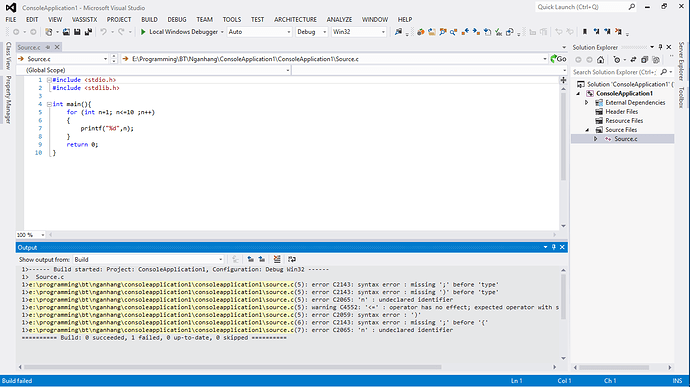Click the Solution Explorer Home icon
Image resolution: width=690 pixels, height=387 pixels.
point(601,60)
